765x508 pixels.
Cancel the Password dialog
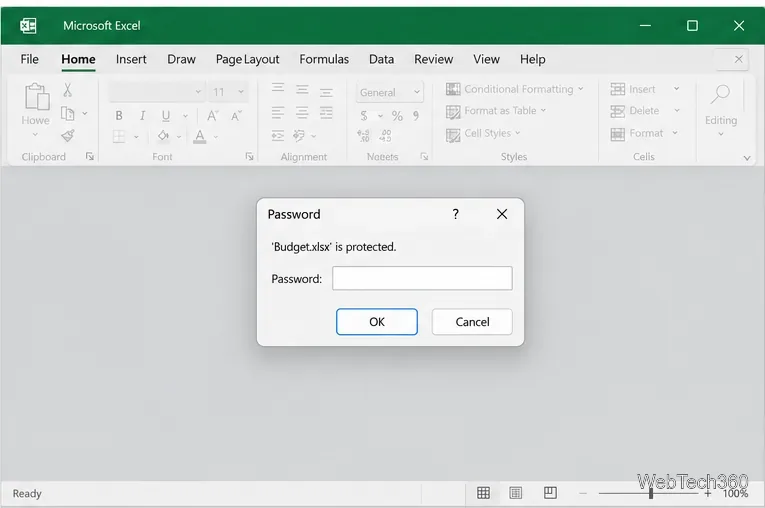pos(472,322)
